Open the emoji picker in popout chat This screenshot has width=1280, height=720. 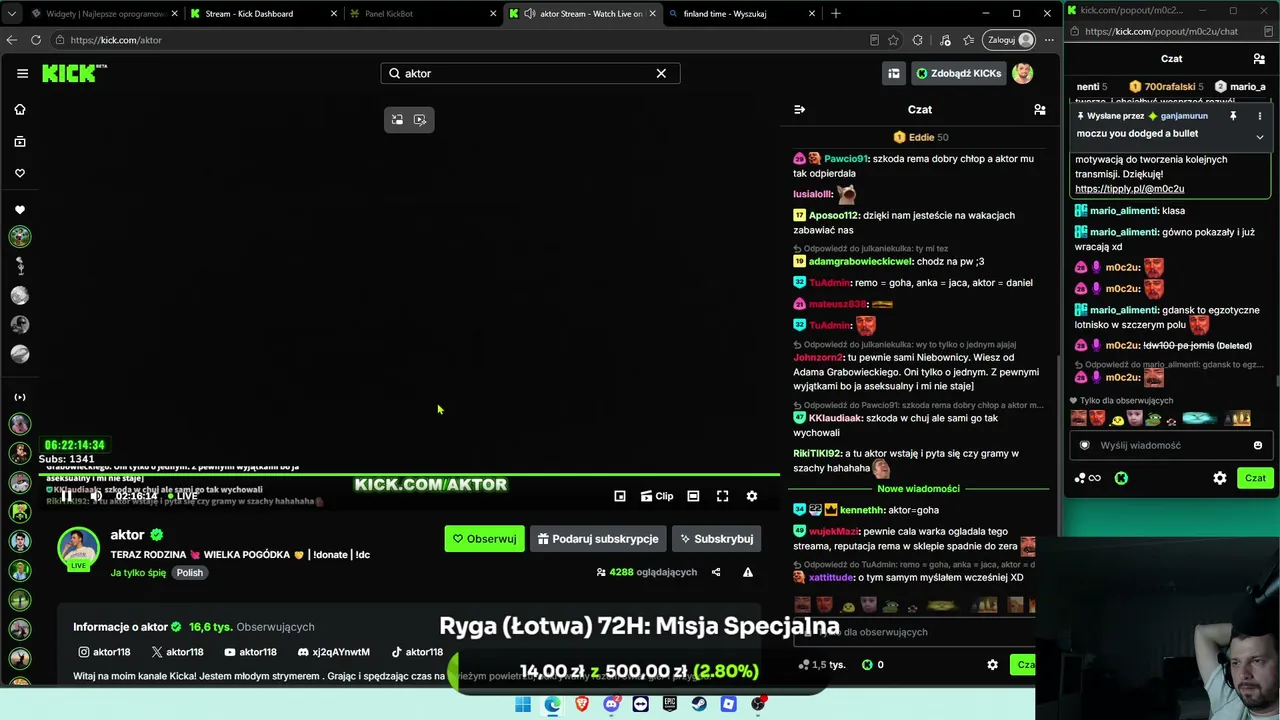point(1258,446)
